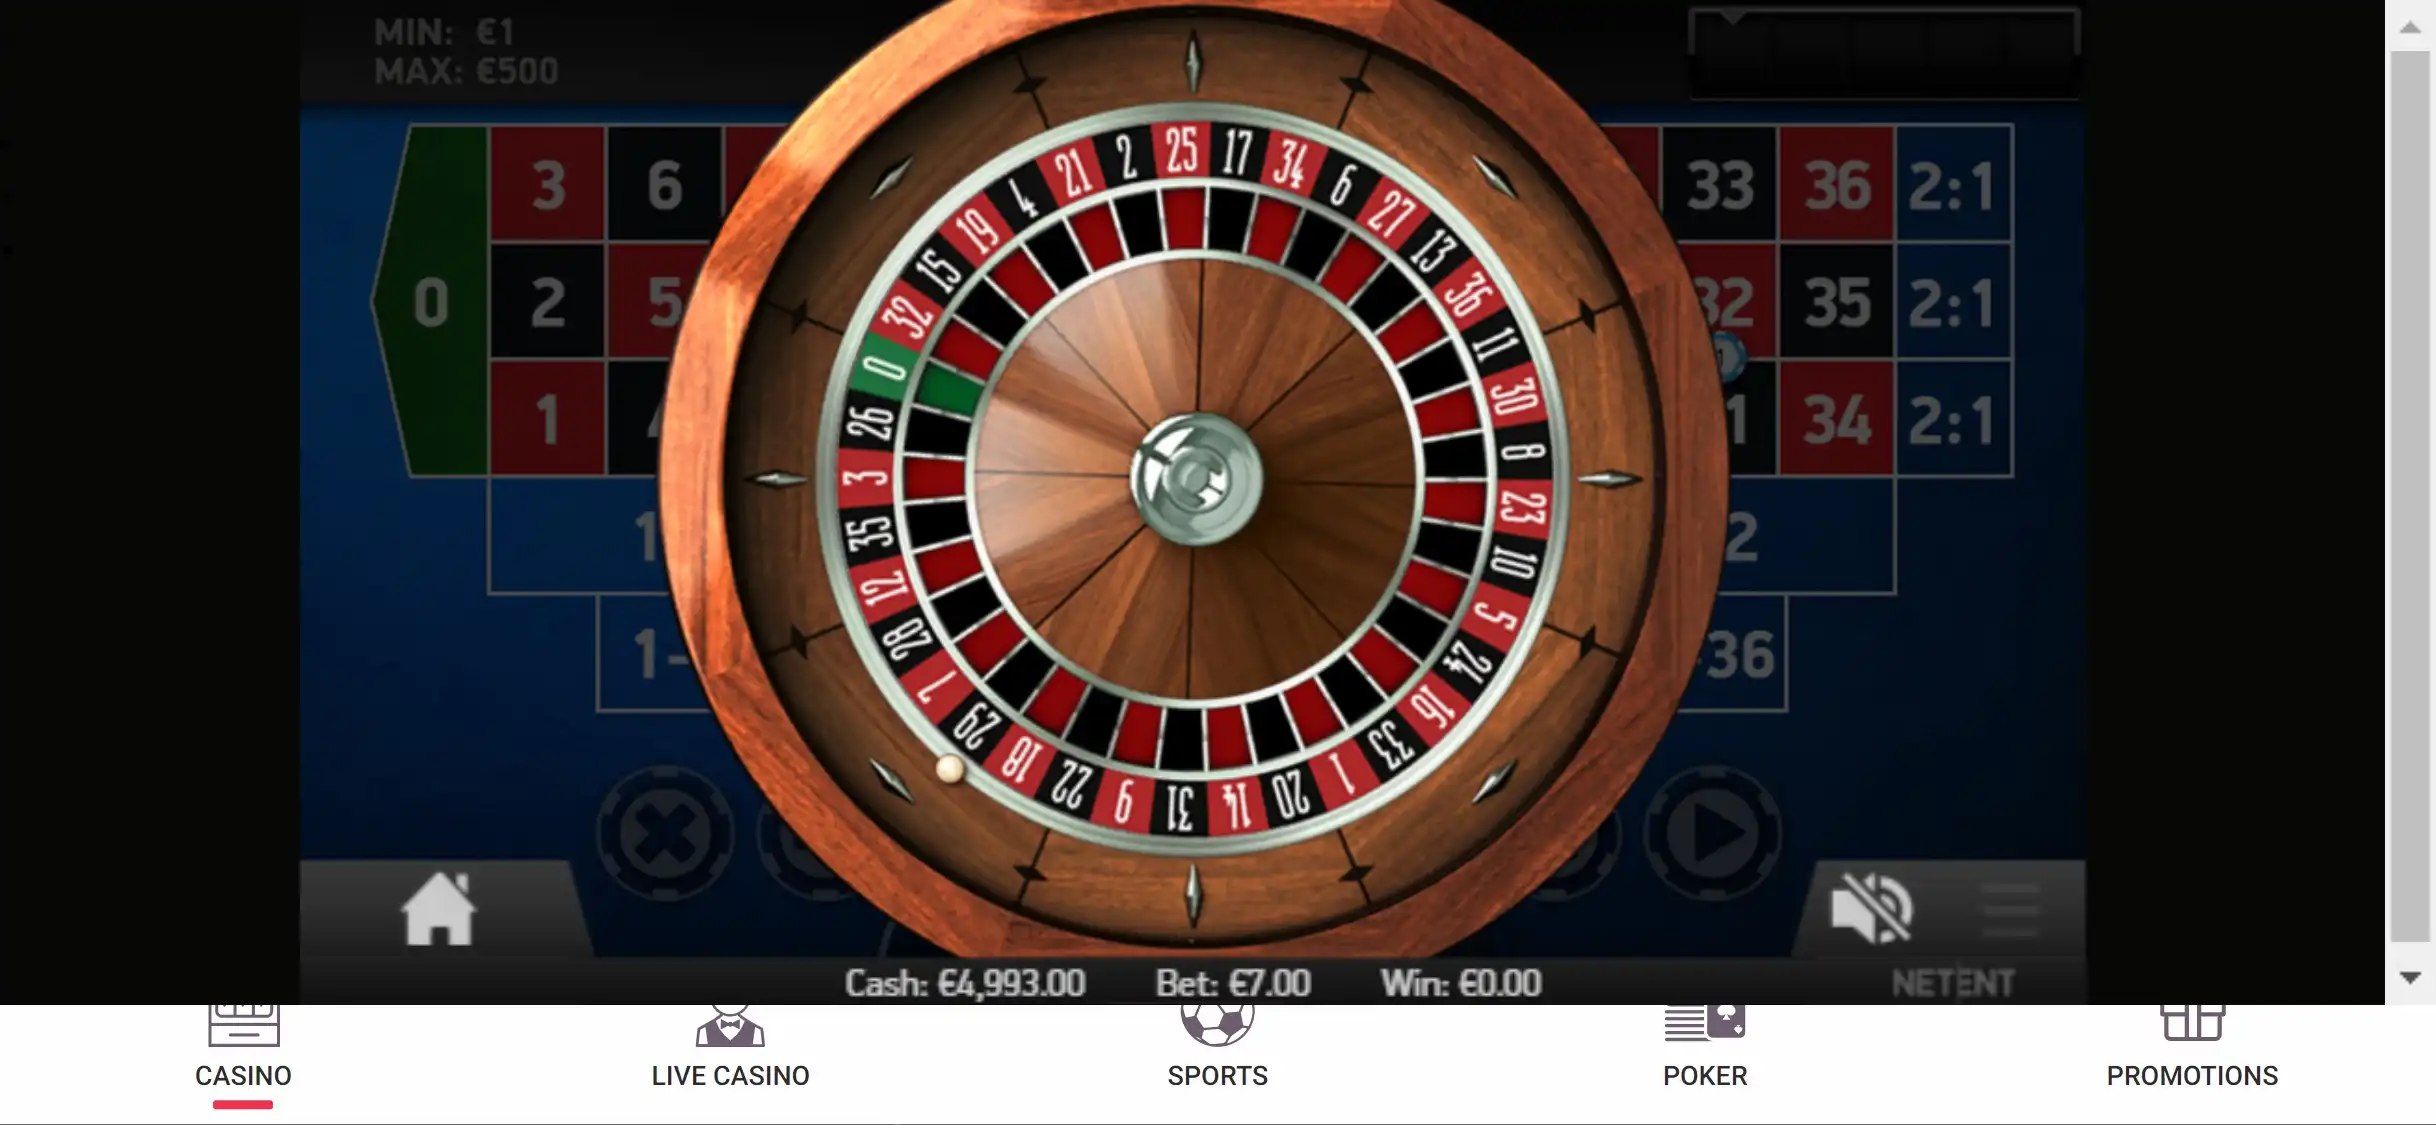Bet on black number 35
2436x1125 pixels.
click(x=1837, y=301)
